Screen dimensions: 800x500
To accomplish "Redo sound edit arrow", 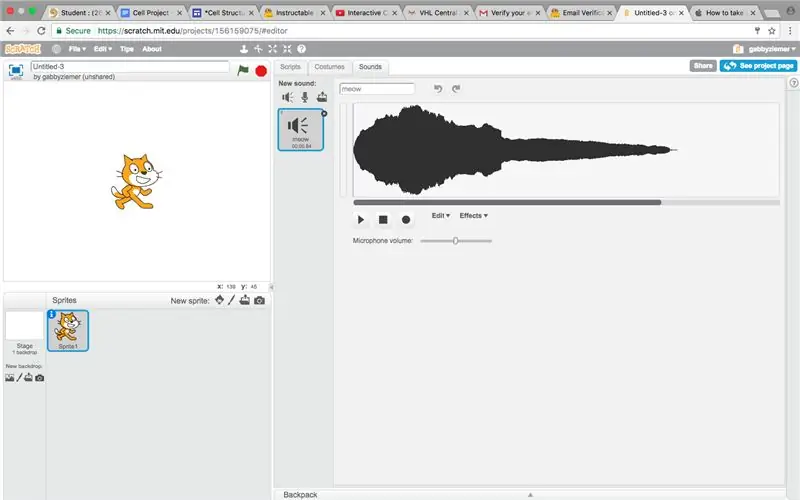I will coord(456,88).
